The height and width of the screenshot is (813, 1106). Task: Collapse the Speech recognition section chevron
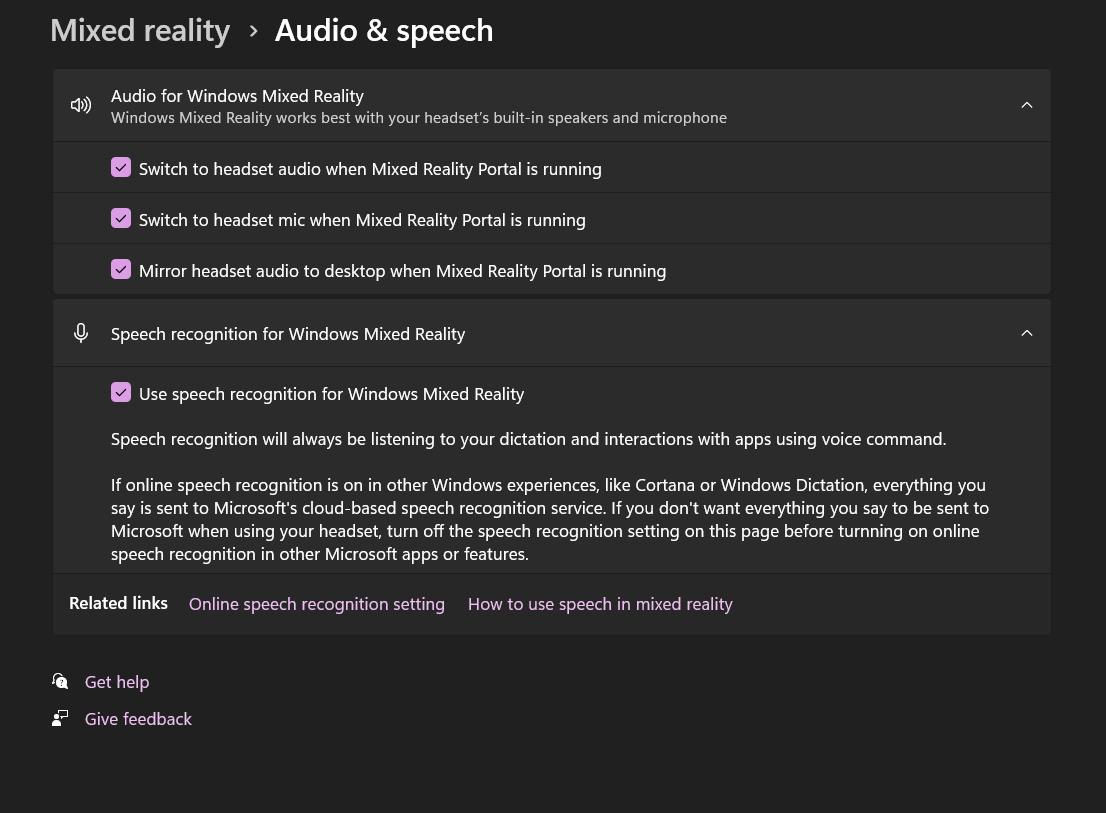(x=1027, y=333)
